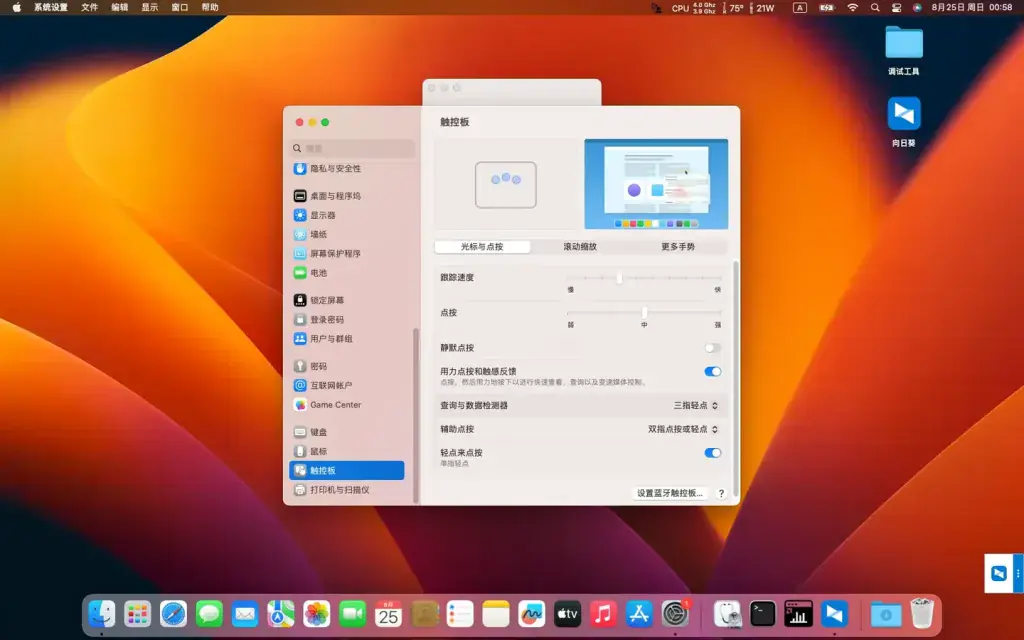
Task: Select 触控板 in the sidebar
Action: 347,470
